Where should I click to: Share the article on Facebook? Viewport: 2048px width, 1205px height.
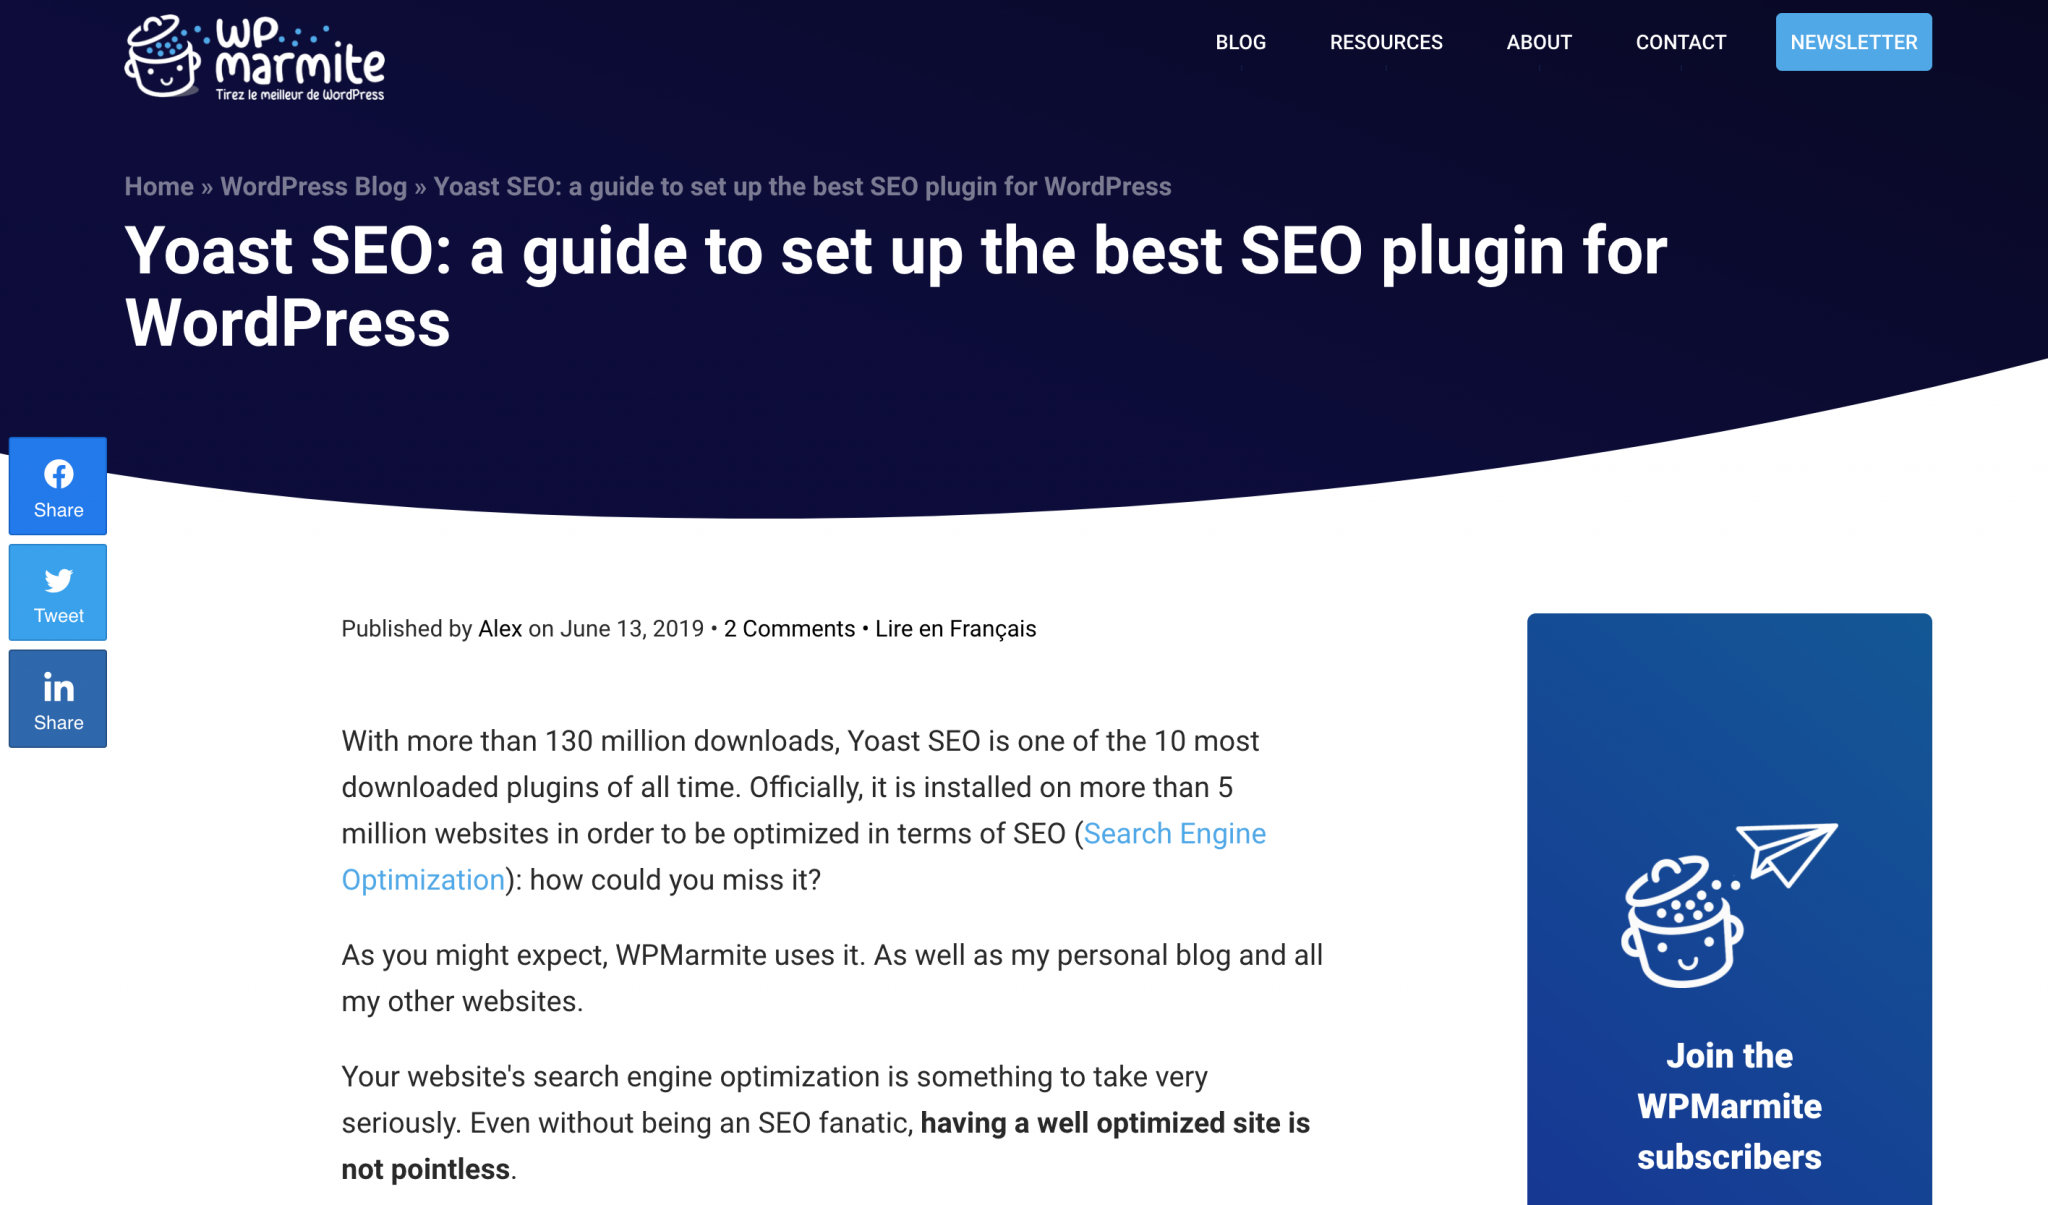click(58, 486)
